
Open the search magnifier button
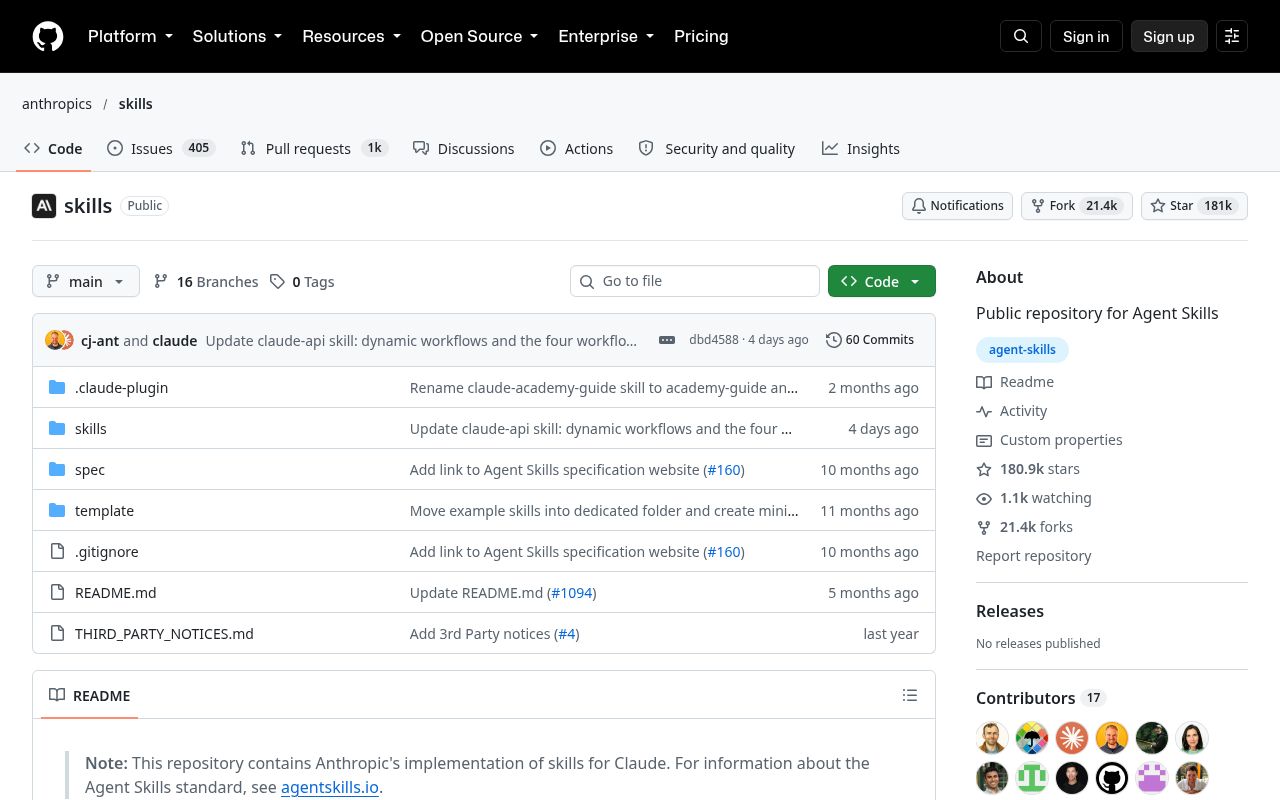[1021, 36]
